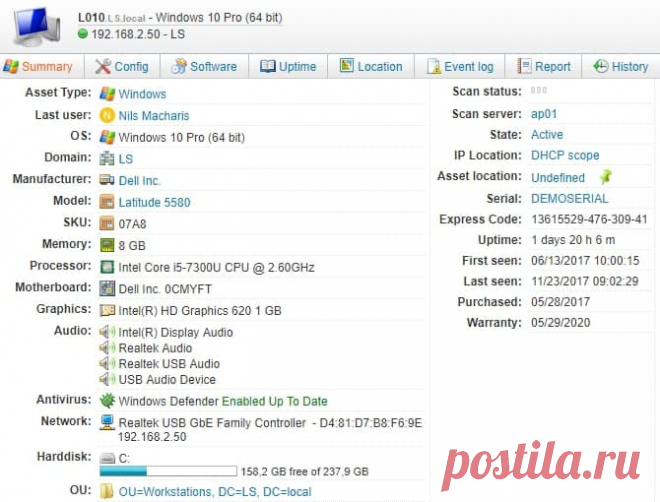Viewport: 660px width, 502px height.
Task: Click the model box icon beside Latitude 5580
Action: click(x=107, y=202)
